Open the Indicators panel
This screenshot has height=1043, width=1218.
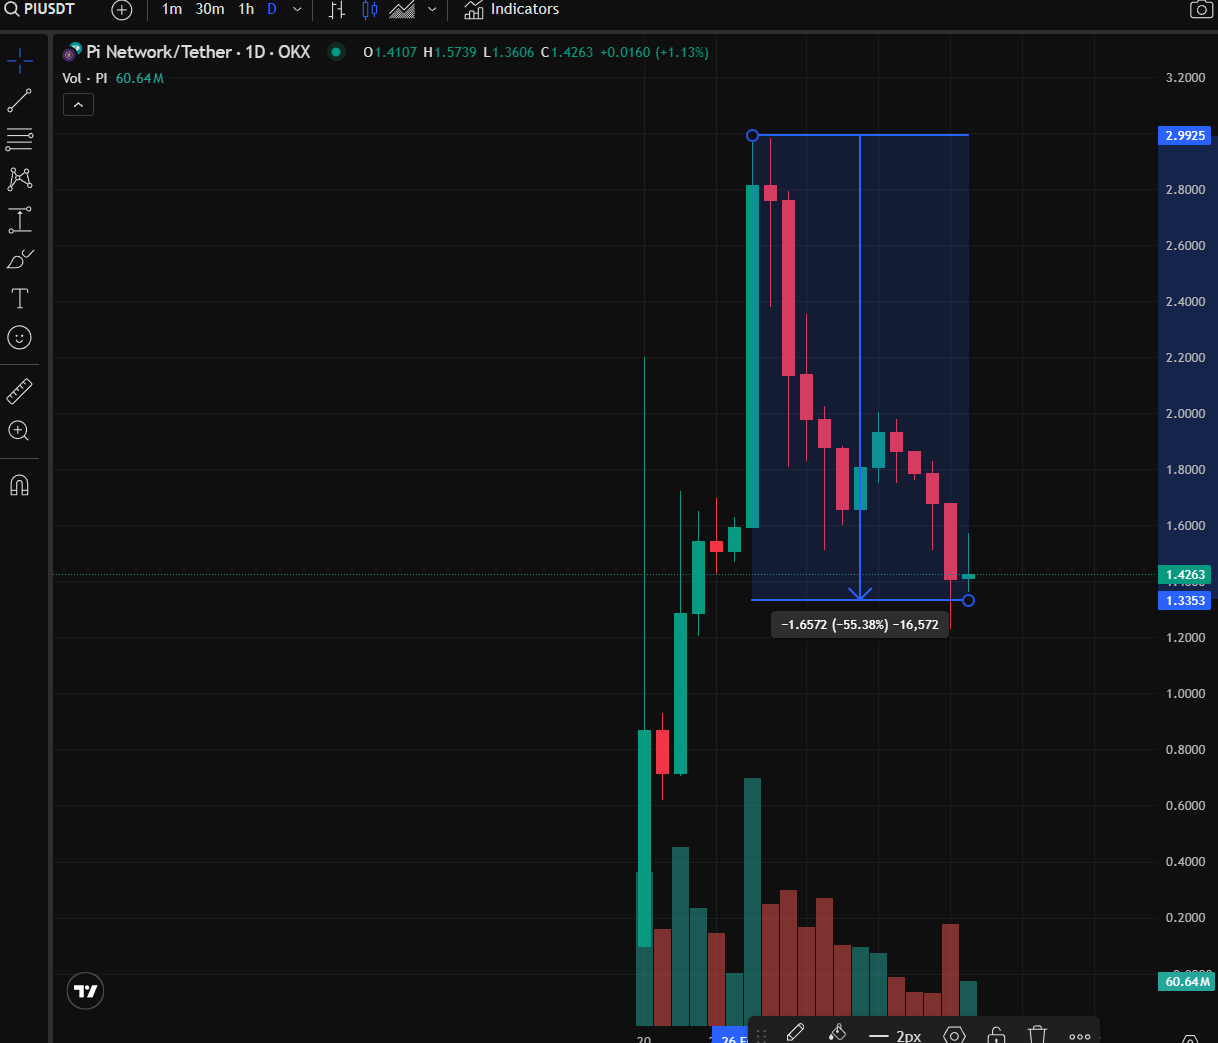click(x=512, y=10)
